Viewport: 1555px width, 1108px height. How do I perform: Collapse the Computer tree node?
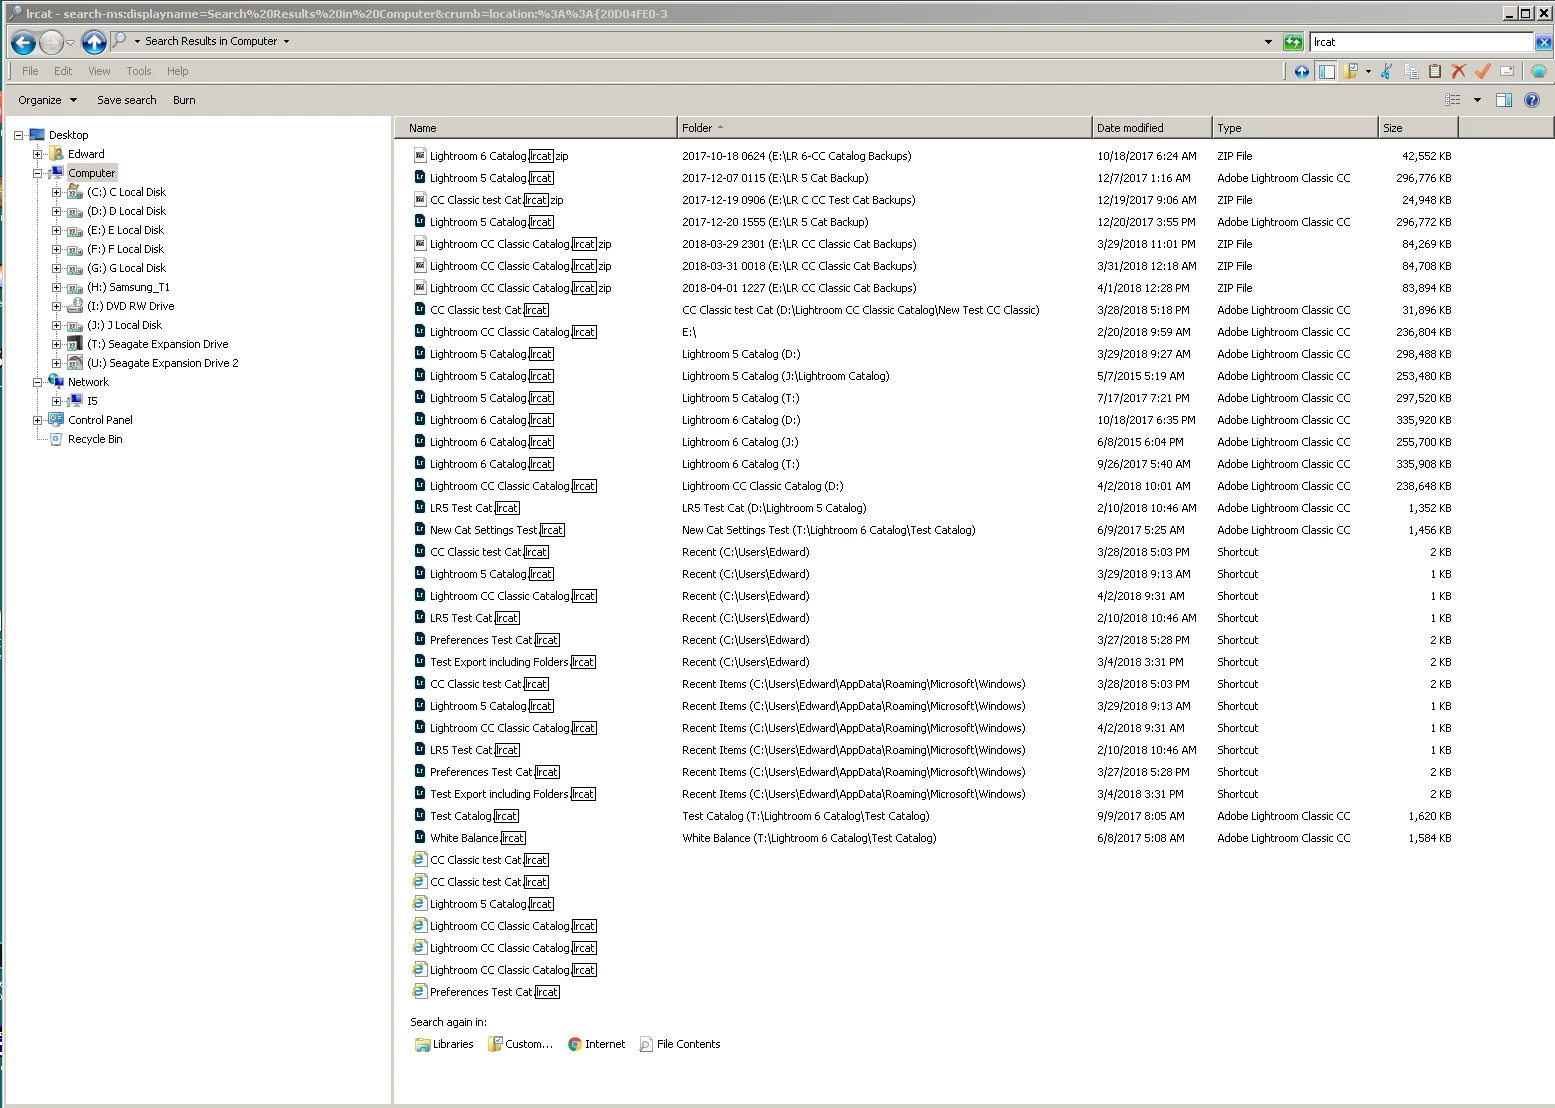(38, 173)
